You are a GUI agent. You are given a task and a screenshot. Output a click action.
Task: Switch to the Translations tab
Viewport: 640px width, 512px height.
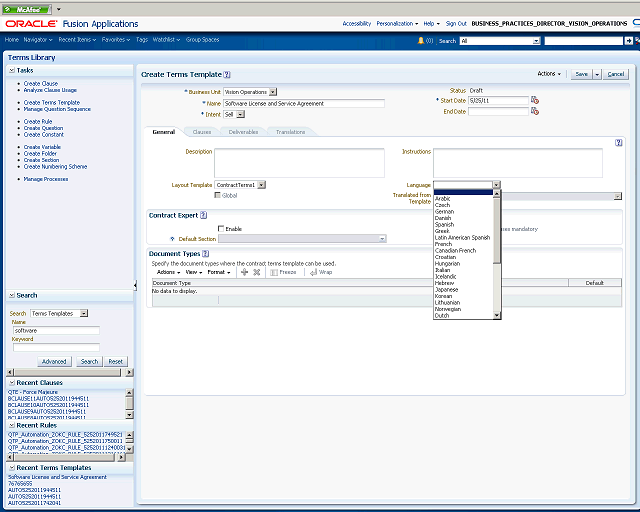click(290, 132)
